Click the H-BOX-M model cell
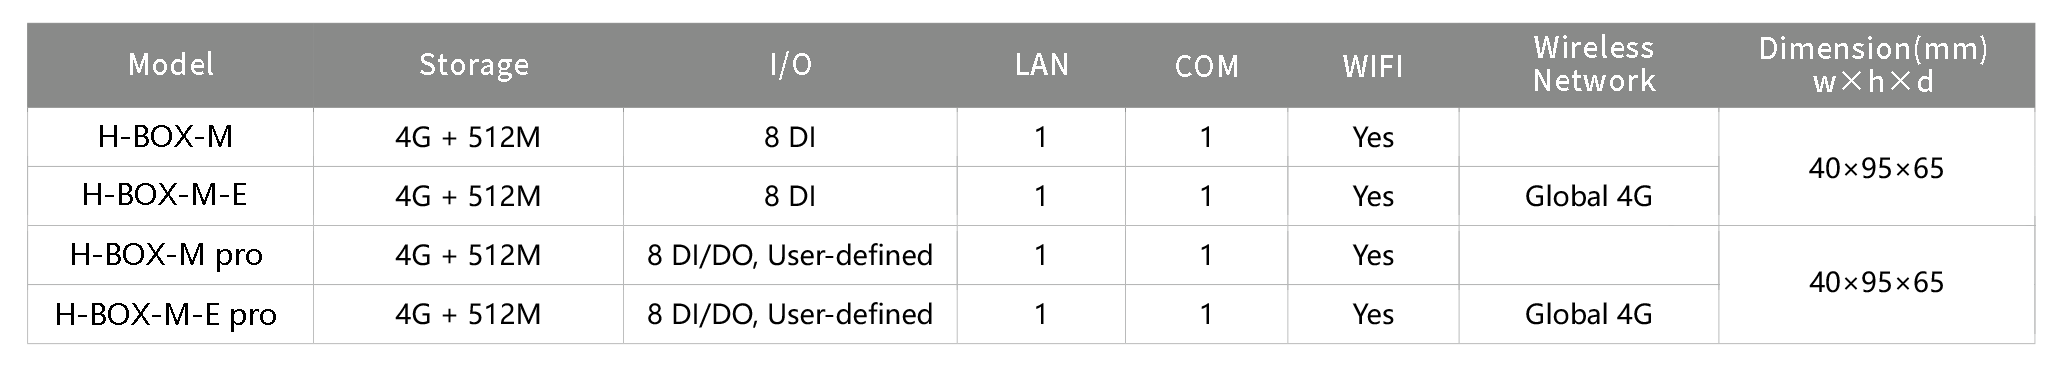This screenshot has width=2062, height=367. point(170,137)
